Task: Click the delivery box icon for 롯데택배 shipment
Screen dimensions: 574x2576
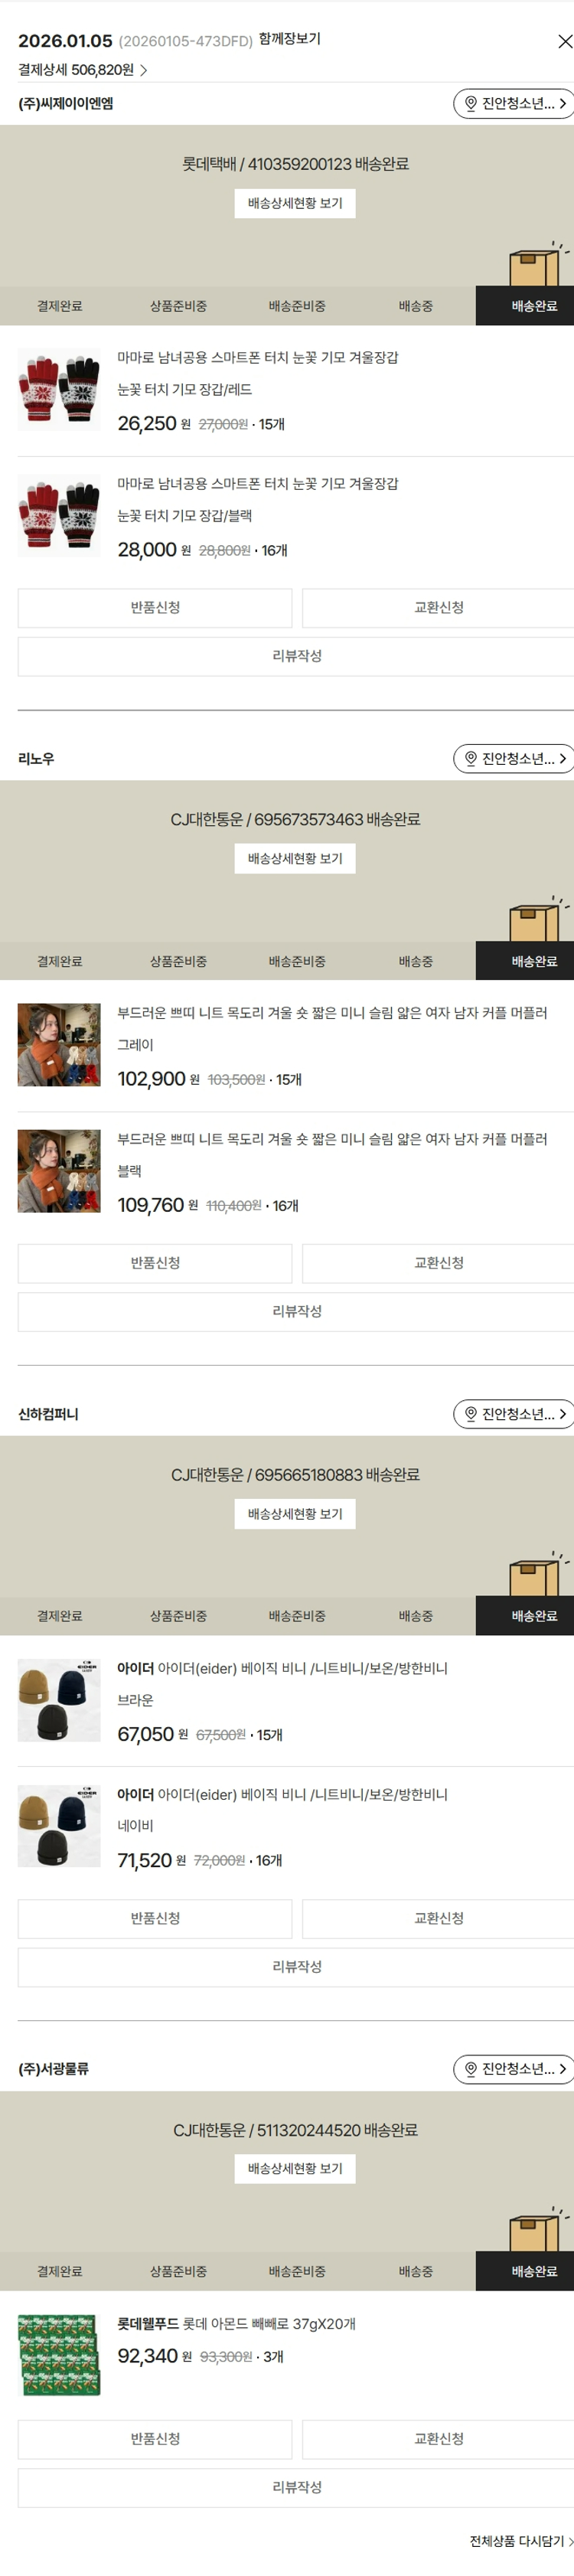Action: [x=536, y=265]
